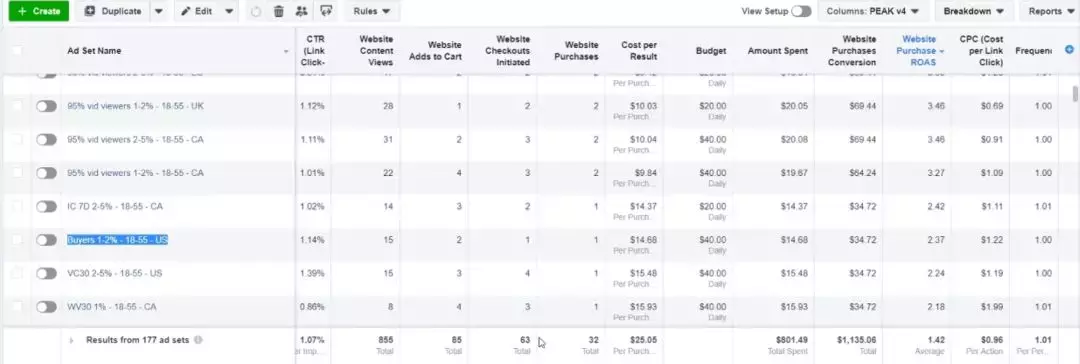1080x364 pixels.
Task: Click the undo circular arrow icon
Action: click(257, 11)
